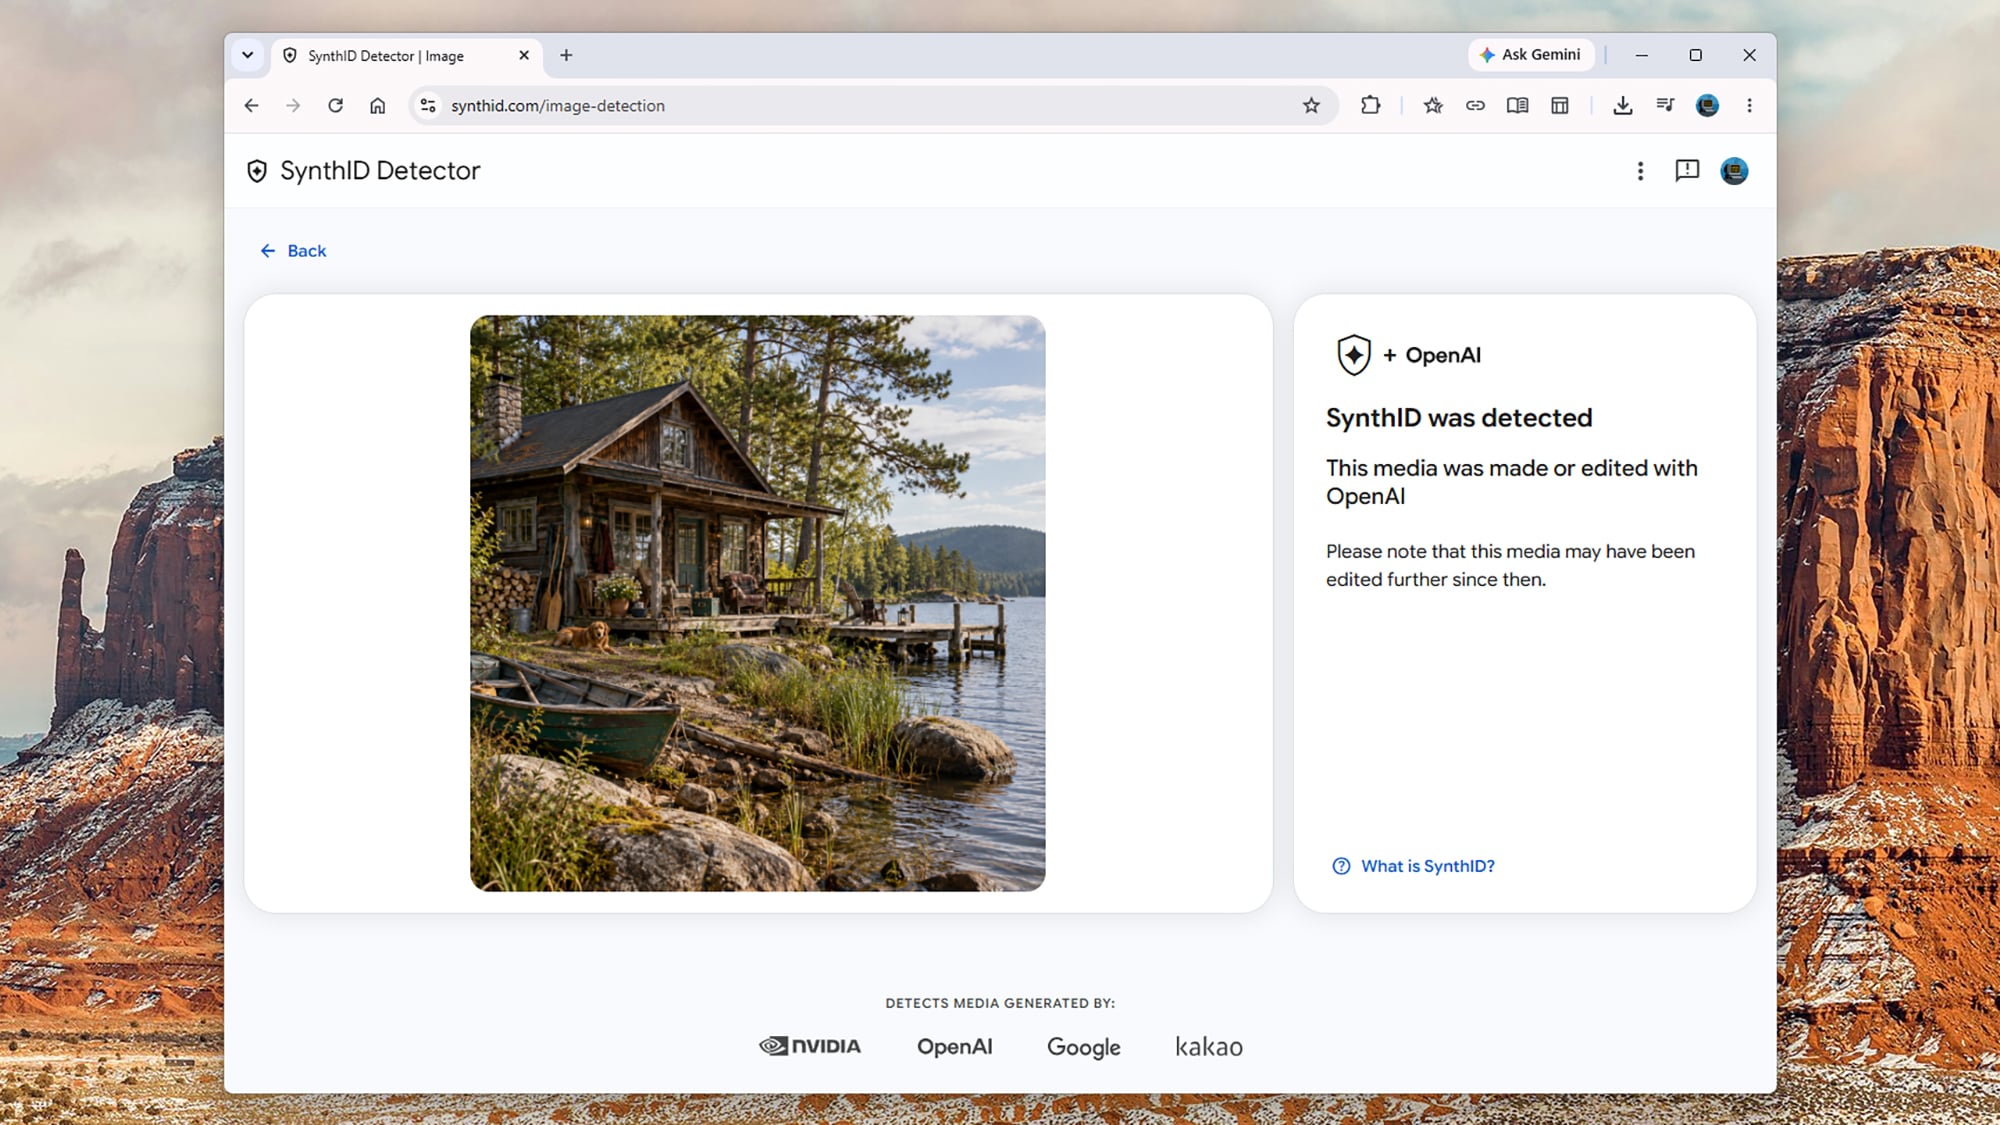2000x1125 pixels.
Task: Open SynthID Detector three-dot options menu
Action: click(x=1640, y=171)
